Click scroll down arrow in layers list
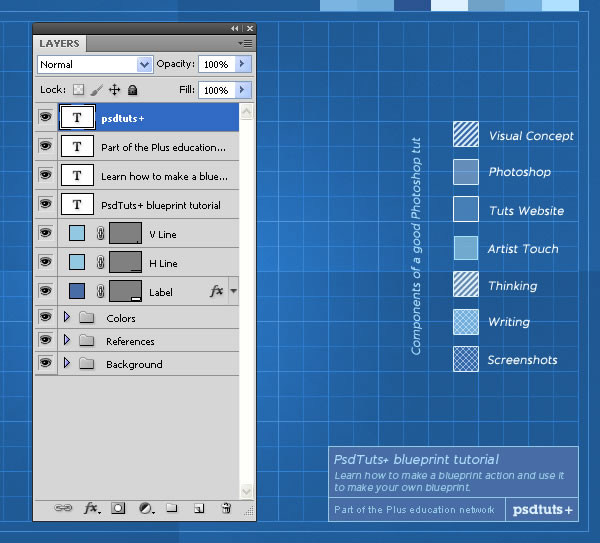 [x=246, y=491]
